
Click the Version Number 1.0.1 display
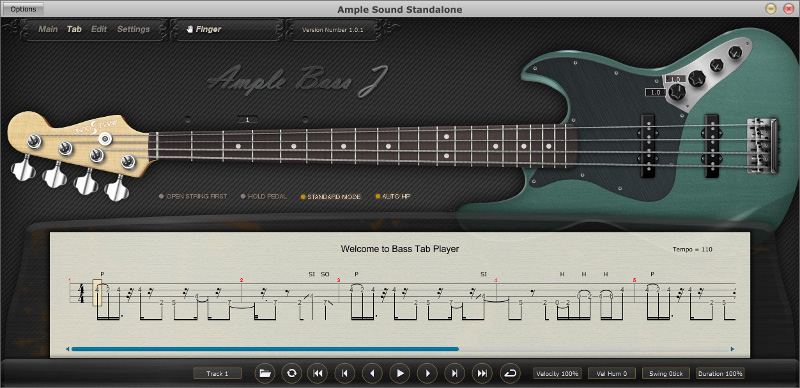[x=333, y=30]
